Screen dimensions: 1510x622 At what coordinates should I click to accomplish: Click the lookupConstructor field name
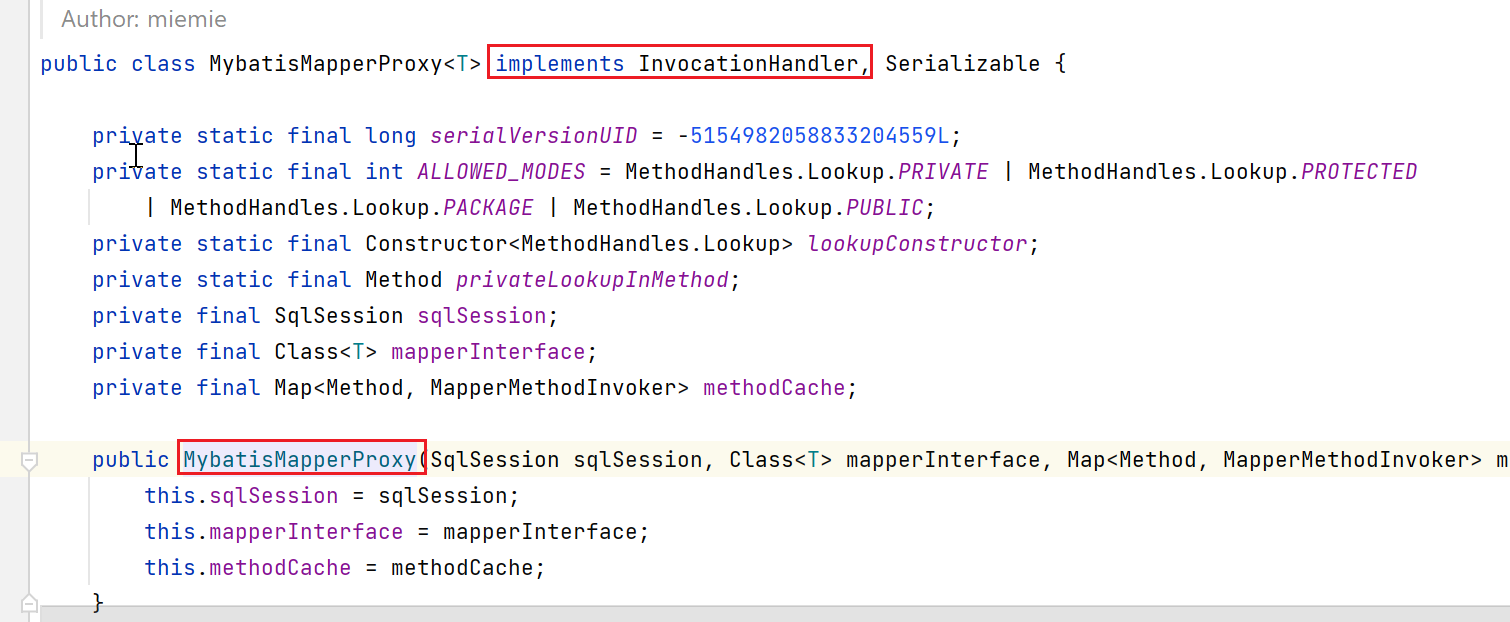click(917, 244)
